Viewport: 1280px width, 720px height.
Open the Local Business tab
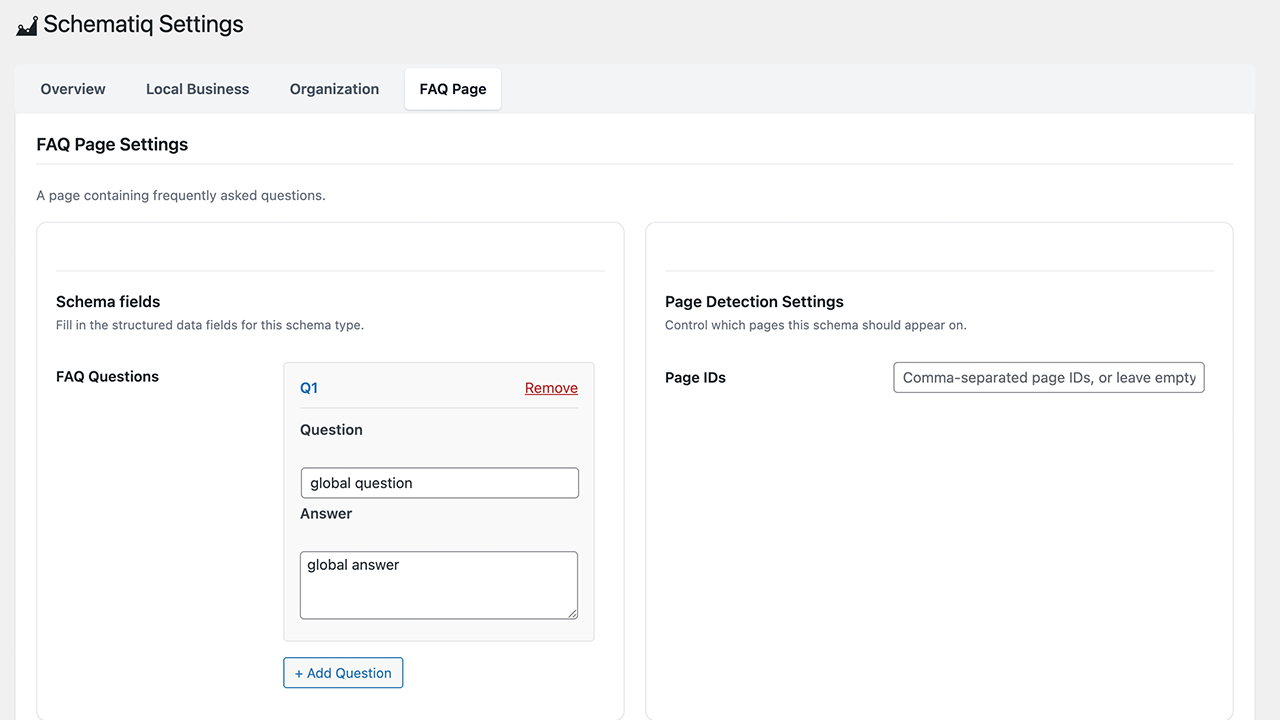[x=197, y=89]
